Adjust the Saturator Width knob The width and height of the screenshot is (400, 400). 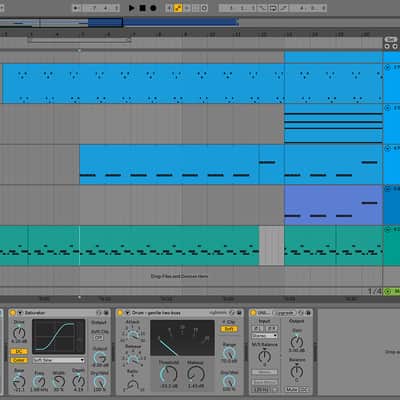point(59,381)
